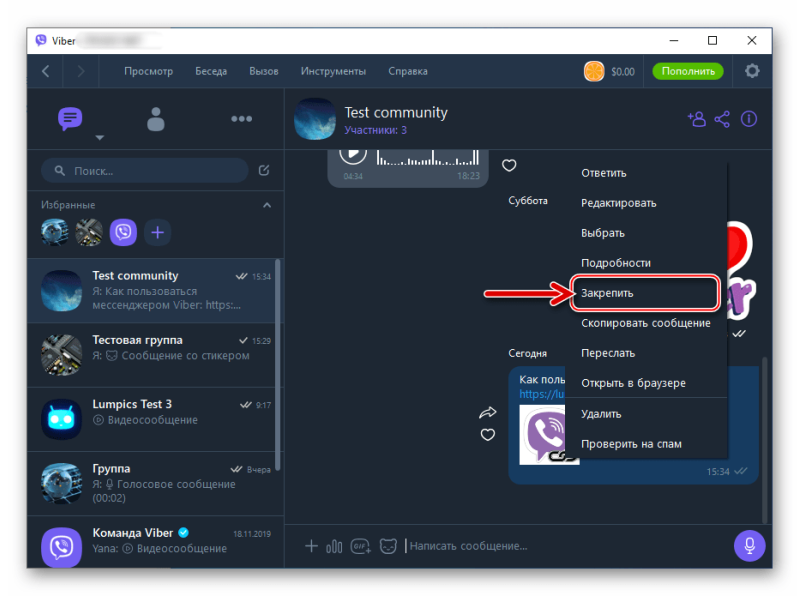Open the Test community chat
The width and height of the screenshot is (800, 596).
pyautogui.click(x=152, y=290)
